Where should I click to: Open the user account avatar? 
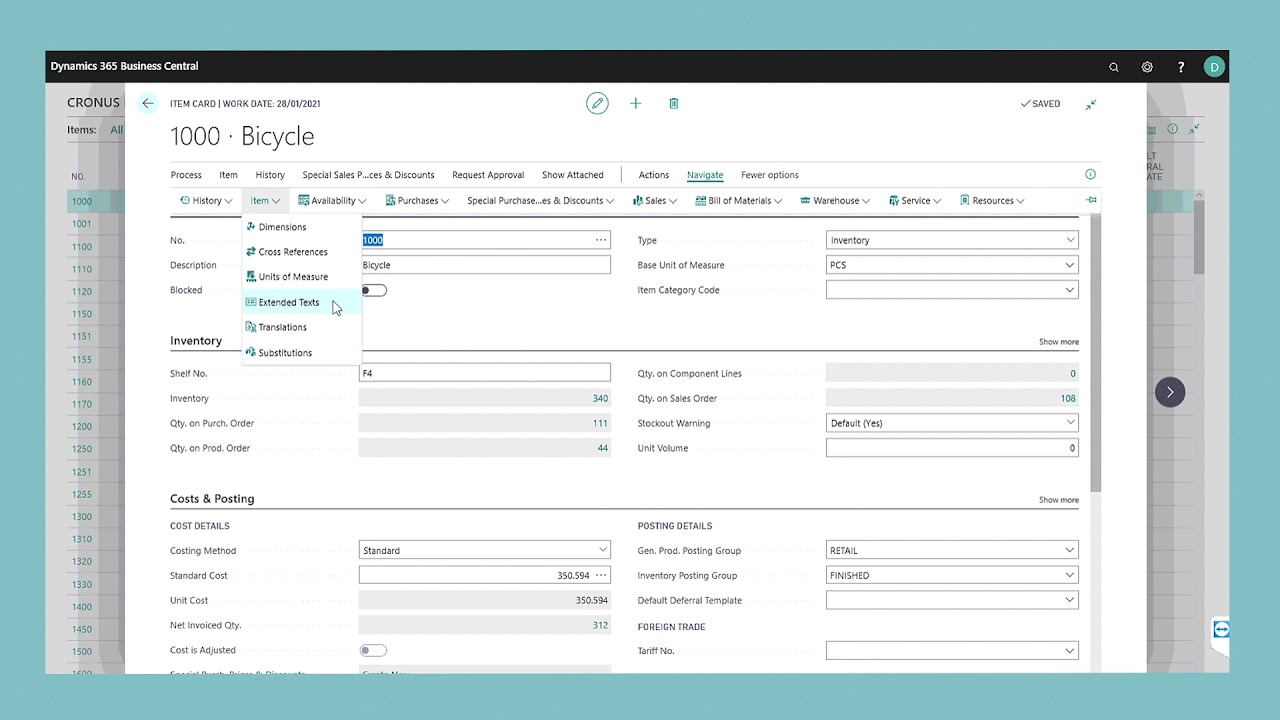tap(1214, 67)
